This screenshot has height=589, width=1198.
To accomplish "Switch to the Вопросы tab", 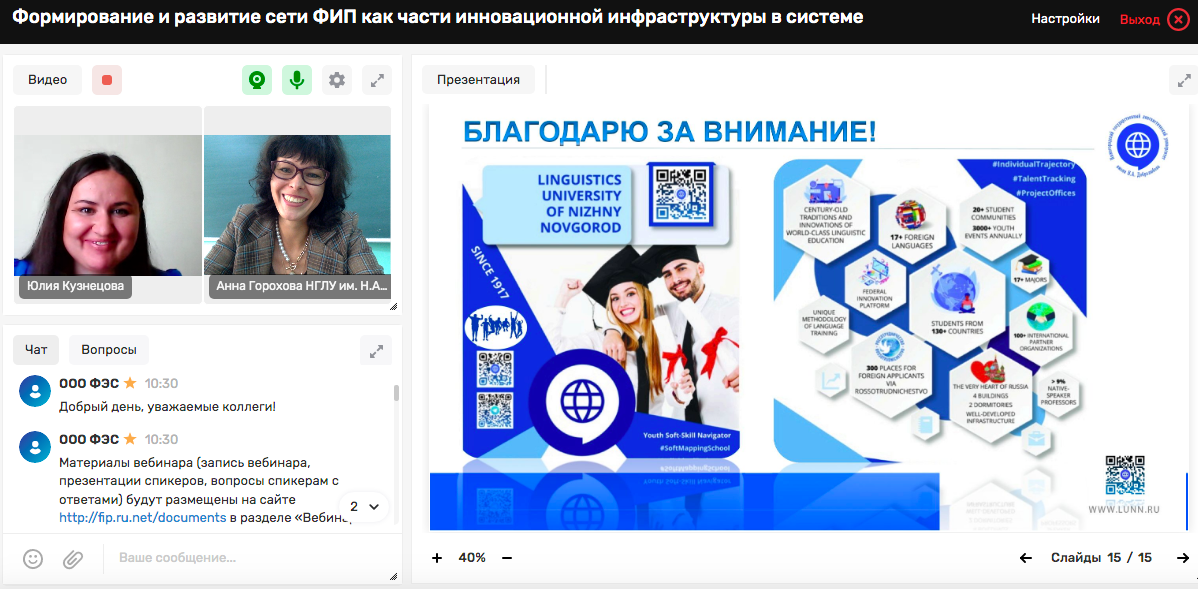I will 109,351.
